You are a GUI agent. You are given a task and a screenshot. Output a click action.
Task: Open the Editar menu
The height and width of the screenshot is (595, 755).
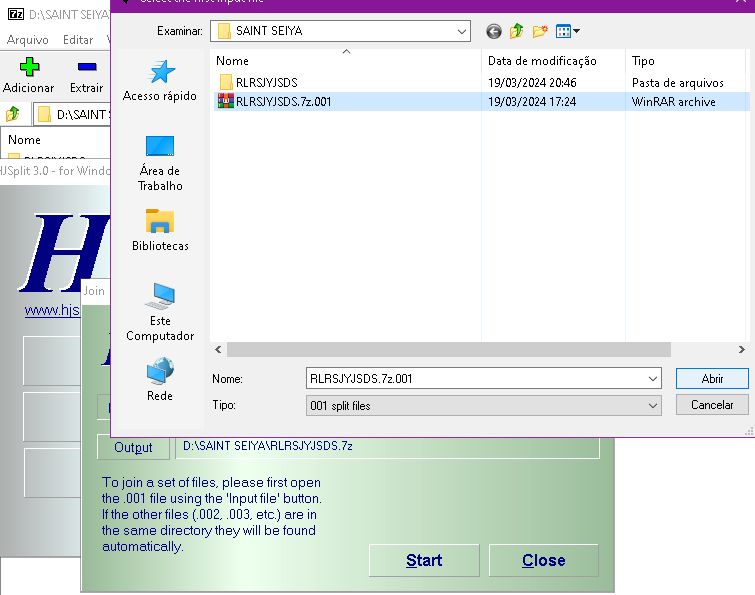click(x=78, y=40)
